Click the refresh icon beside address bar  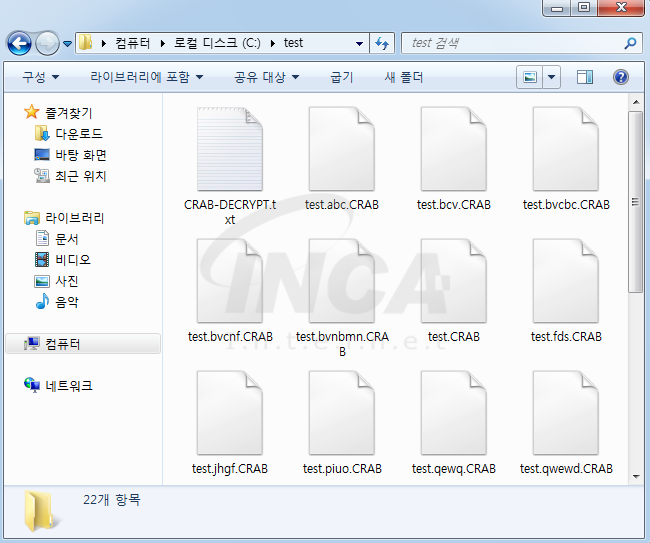[382, 43]
